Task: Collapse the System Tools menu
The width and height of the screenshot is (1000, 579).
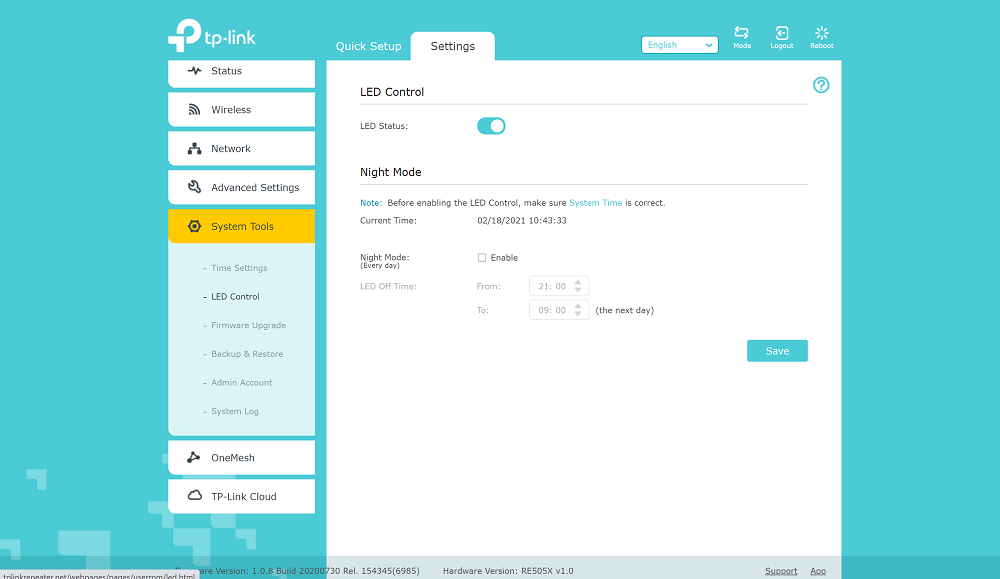Action: [242, 226]
